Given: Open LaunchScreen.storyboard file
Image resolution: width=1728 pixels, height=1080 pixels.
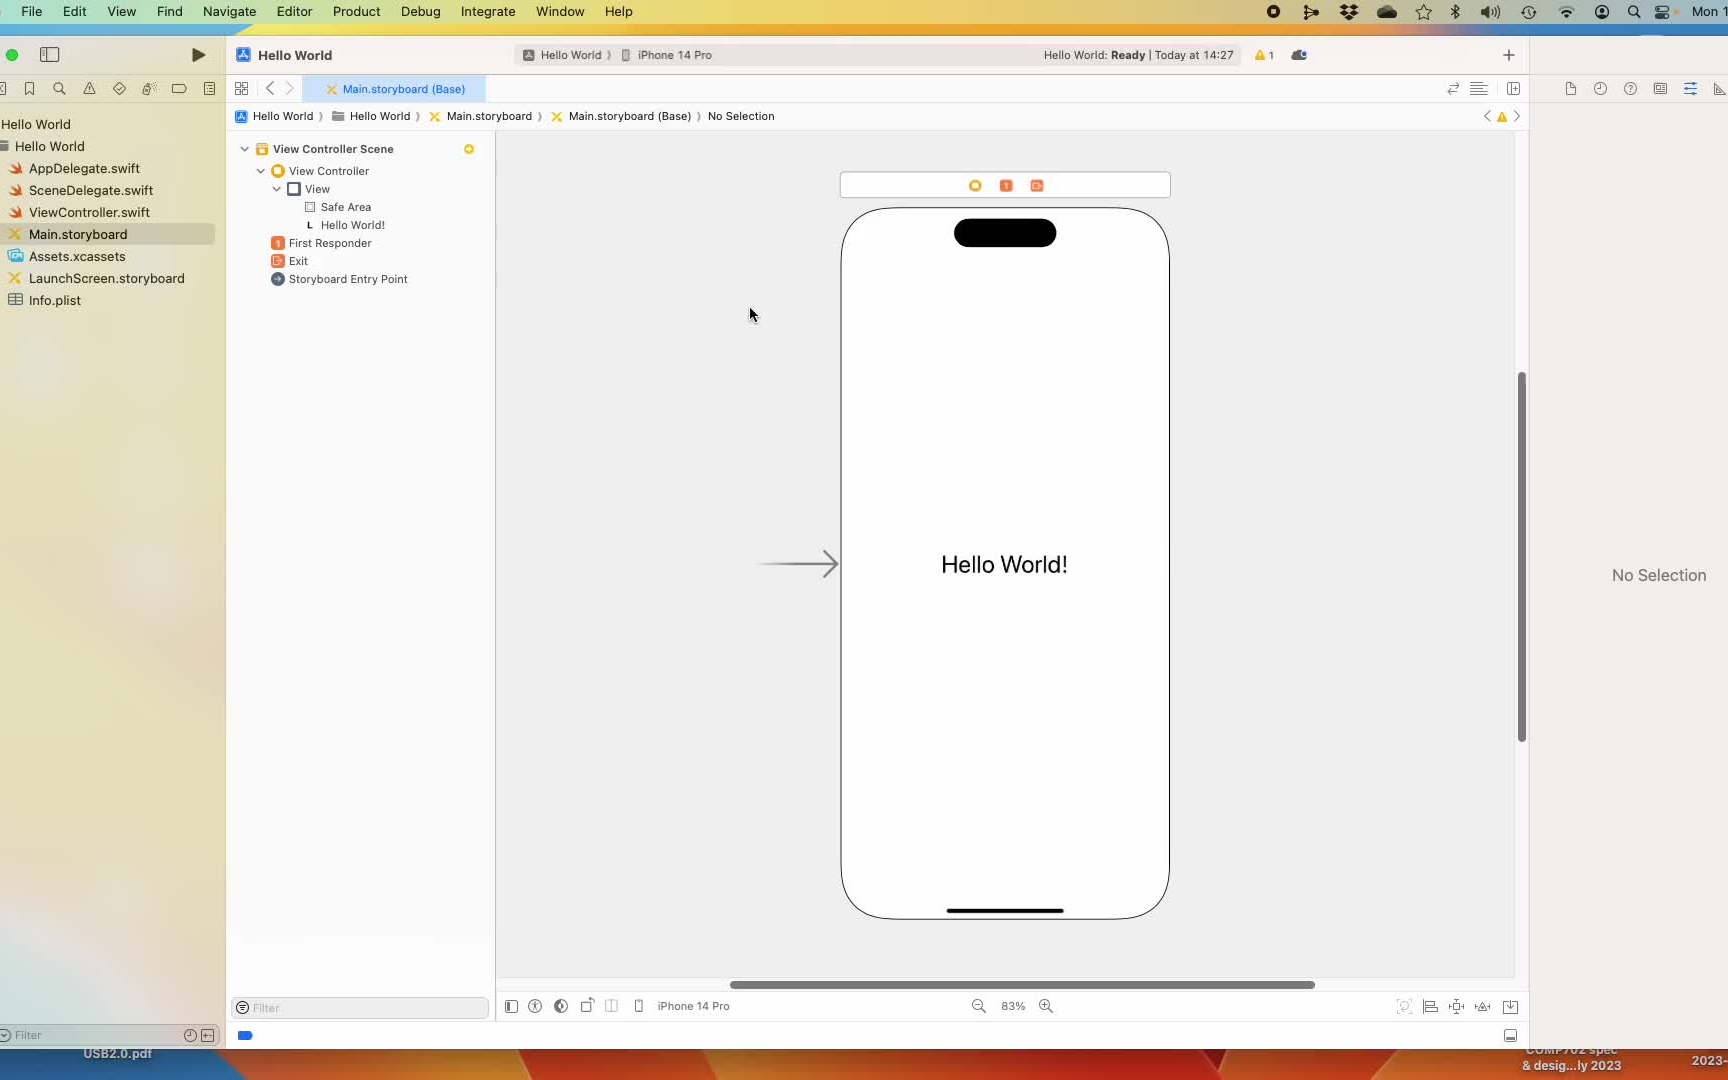Looking at the screenshot, I should (106, 278).
